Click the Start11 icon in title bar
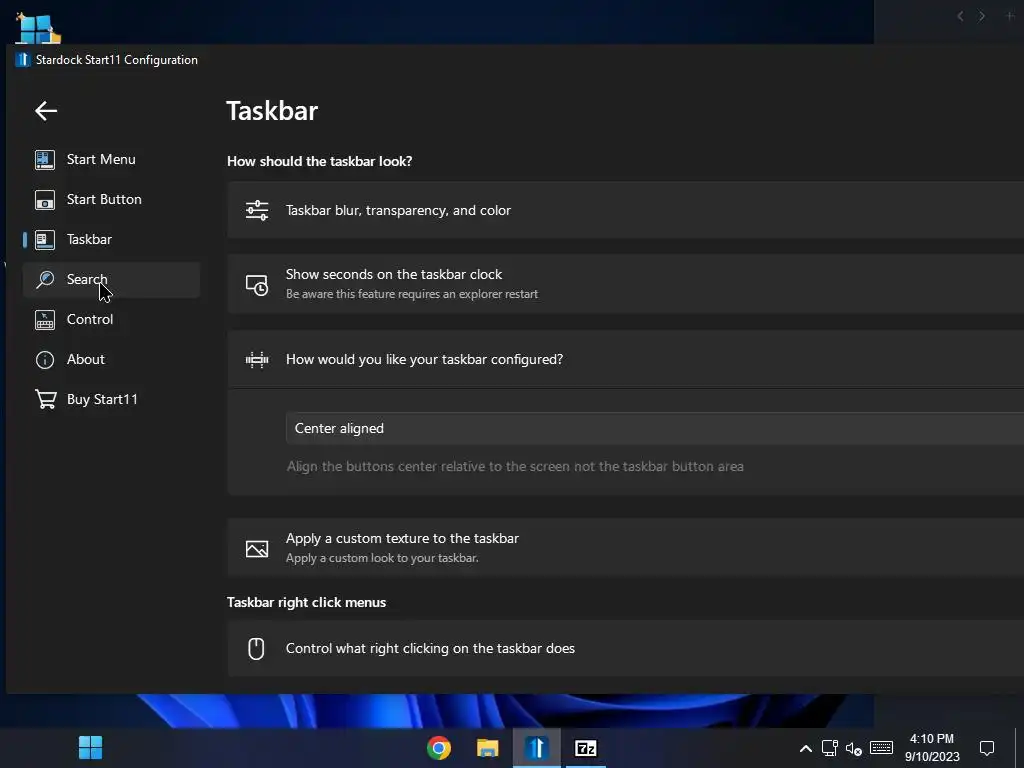The width and height of the screenshot is (1024, 768). click(x=23, y=59)
